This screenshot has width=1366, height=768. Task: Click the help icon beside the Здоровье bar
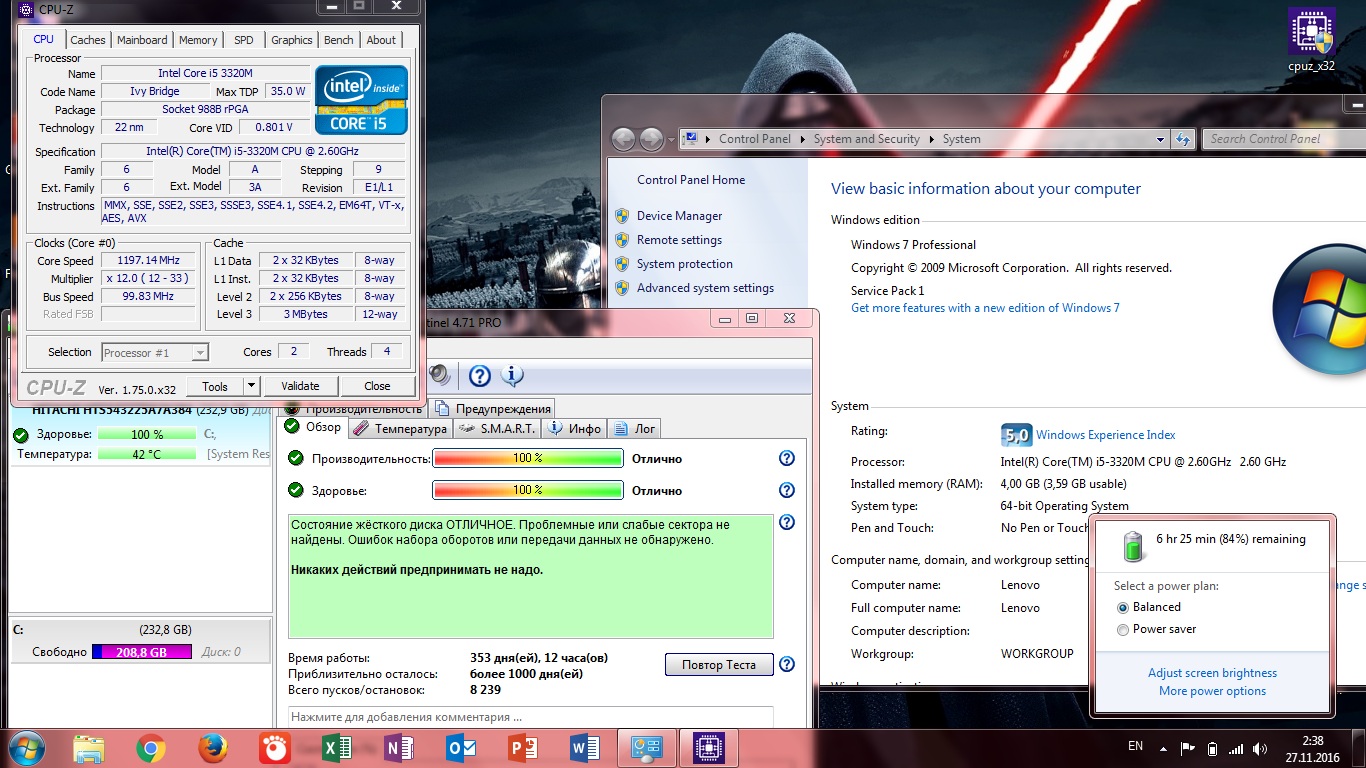pos(787,490)
